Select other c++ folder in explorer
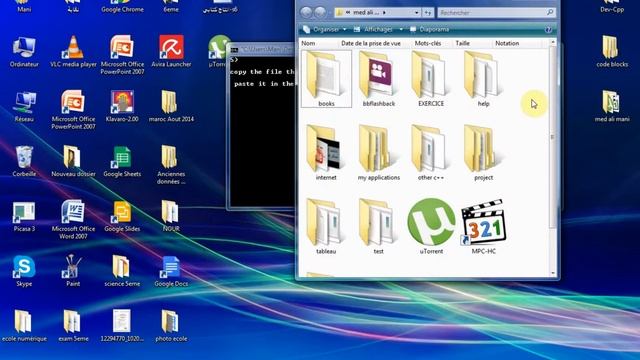Viewport: 640px width, 360px height. [431, 153]
